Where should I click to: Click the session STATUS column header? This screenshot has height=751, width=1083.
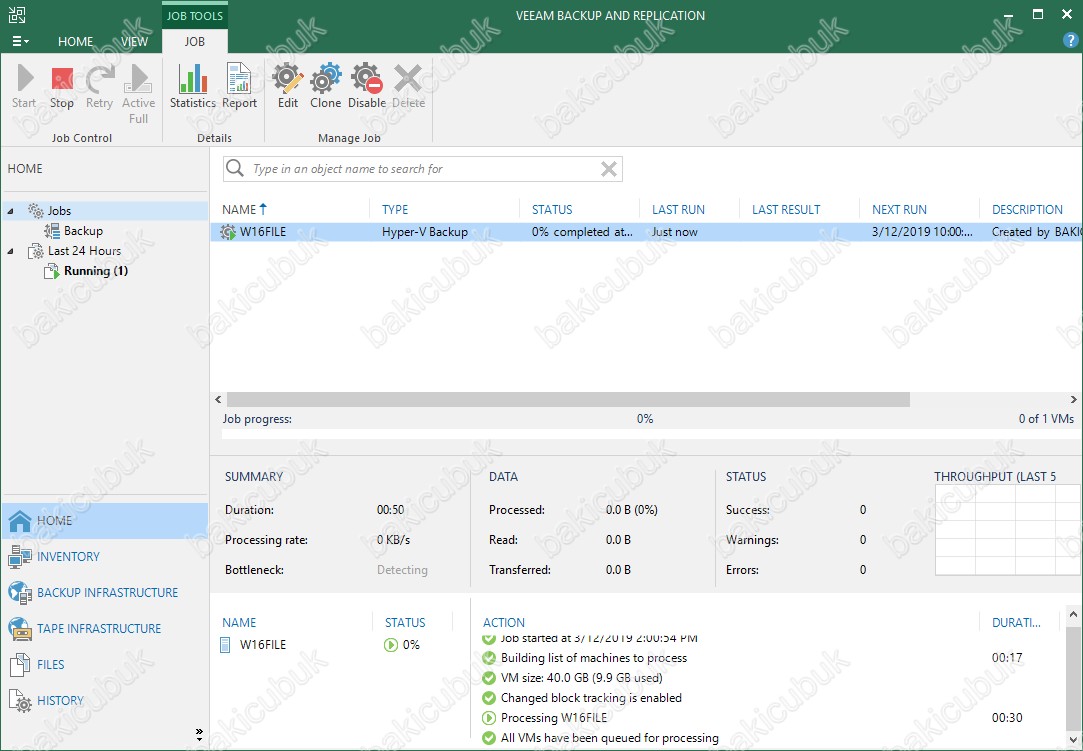(405, 622)
